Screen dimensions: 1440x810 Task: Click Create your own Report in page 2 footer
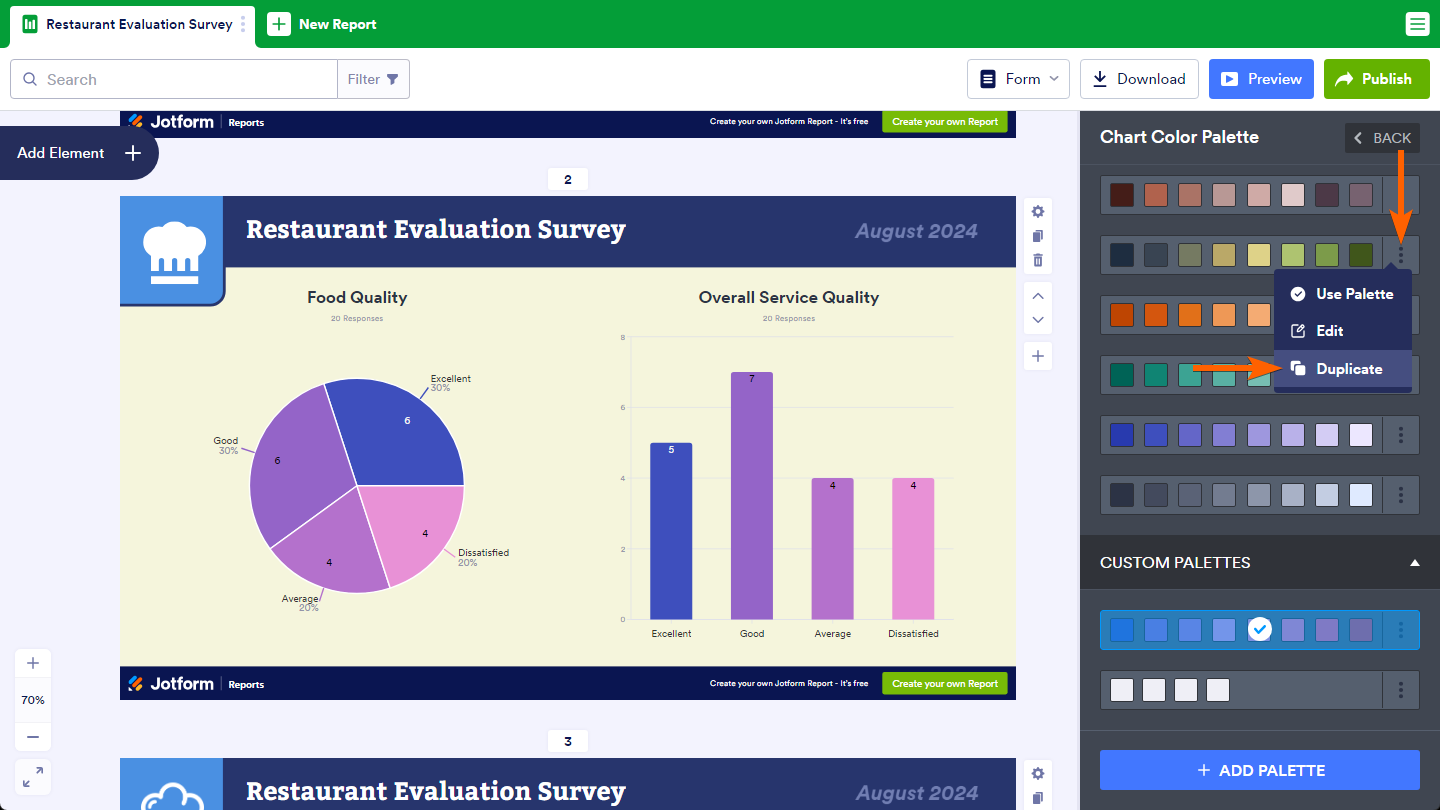coord(945,684)
